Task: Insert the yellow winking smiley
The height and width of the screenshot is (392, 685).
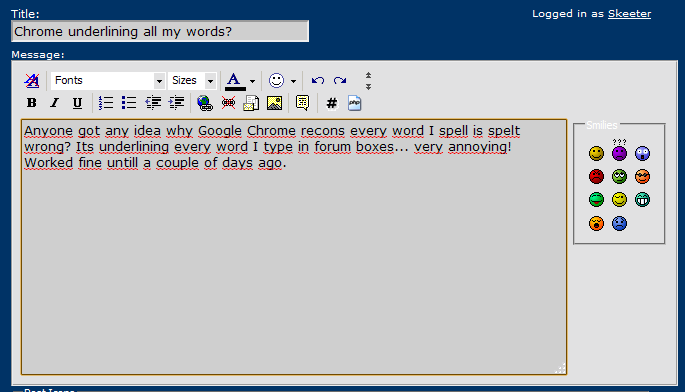Action: 619,200
